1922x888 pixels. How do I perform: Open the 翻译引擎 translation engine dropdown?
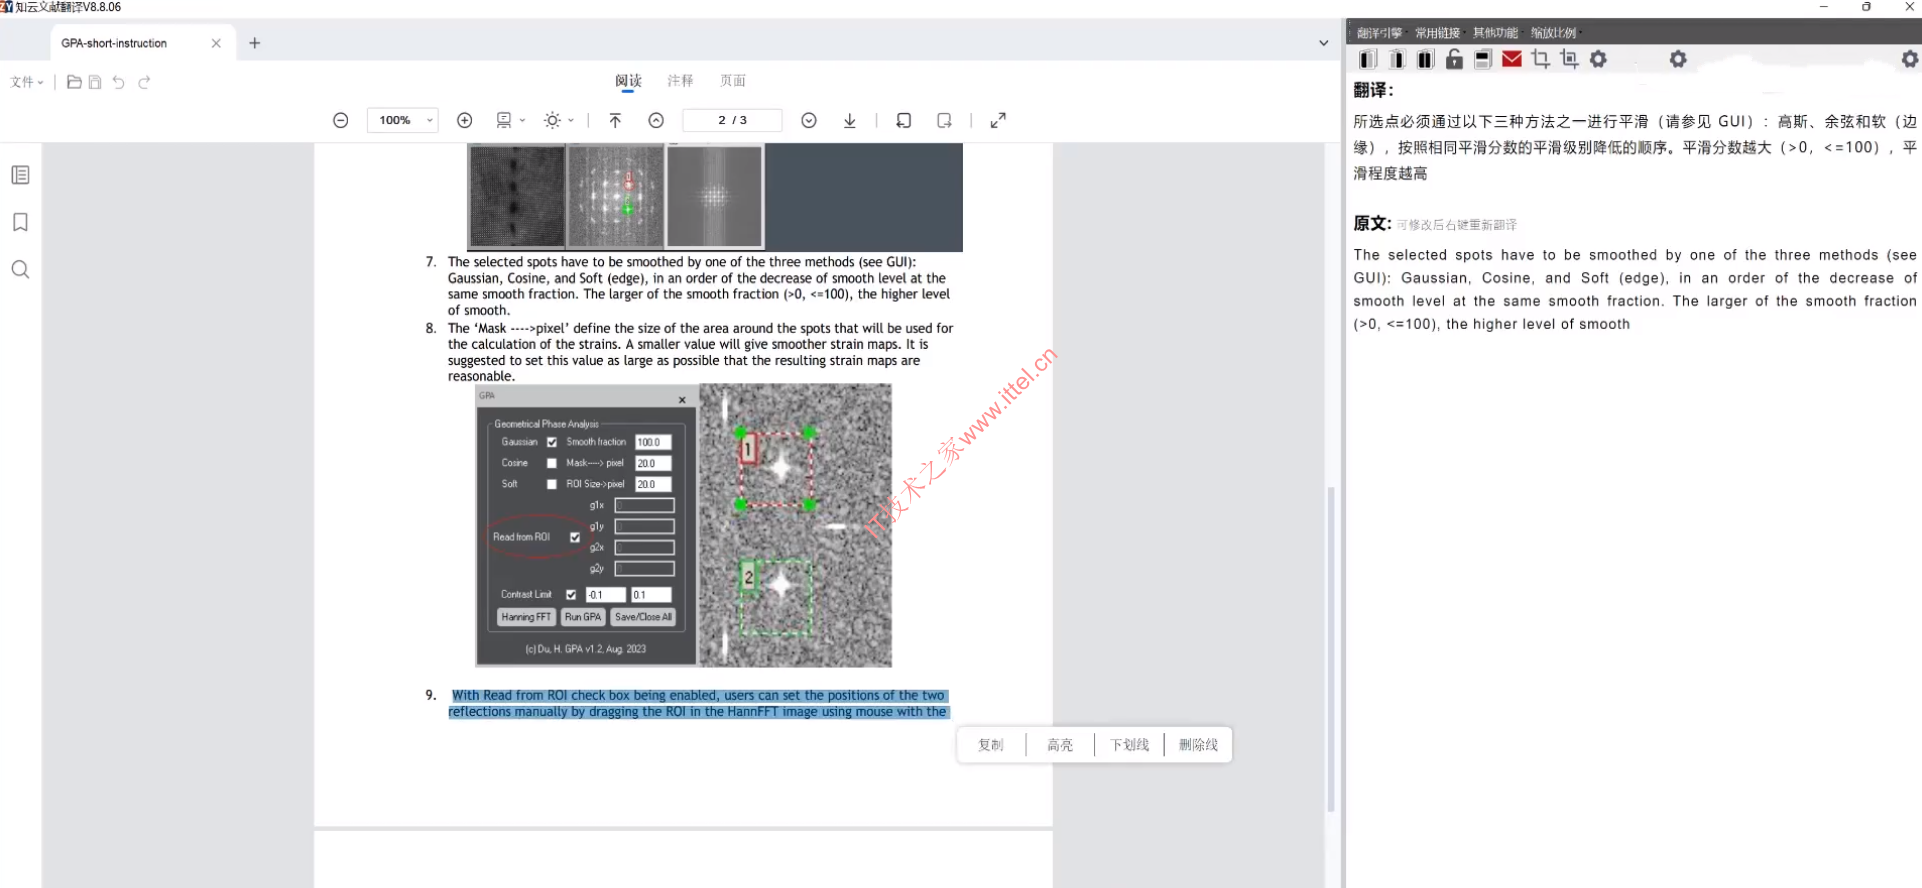click(x=1379, y=33)
